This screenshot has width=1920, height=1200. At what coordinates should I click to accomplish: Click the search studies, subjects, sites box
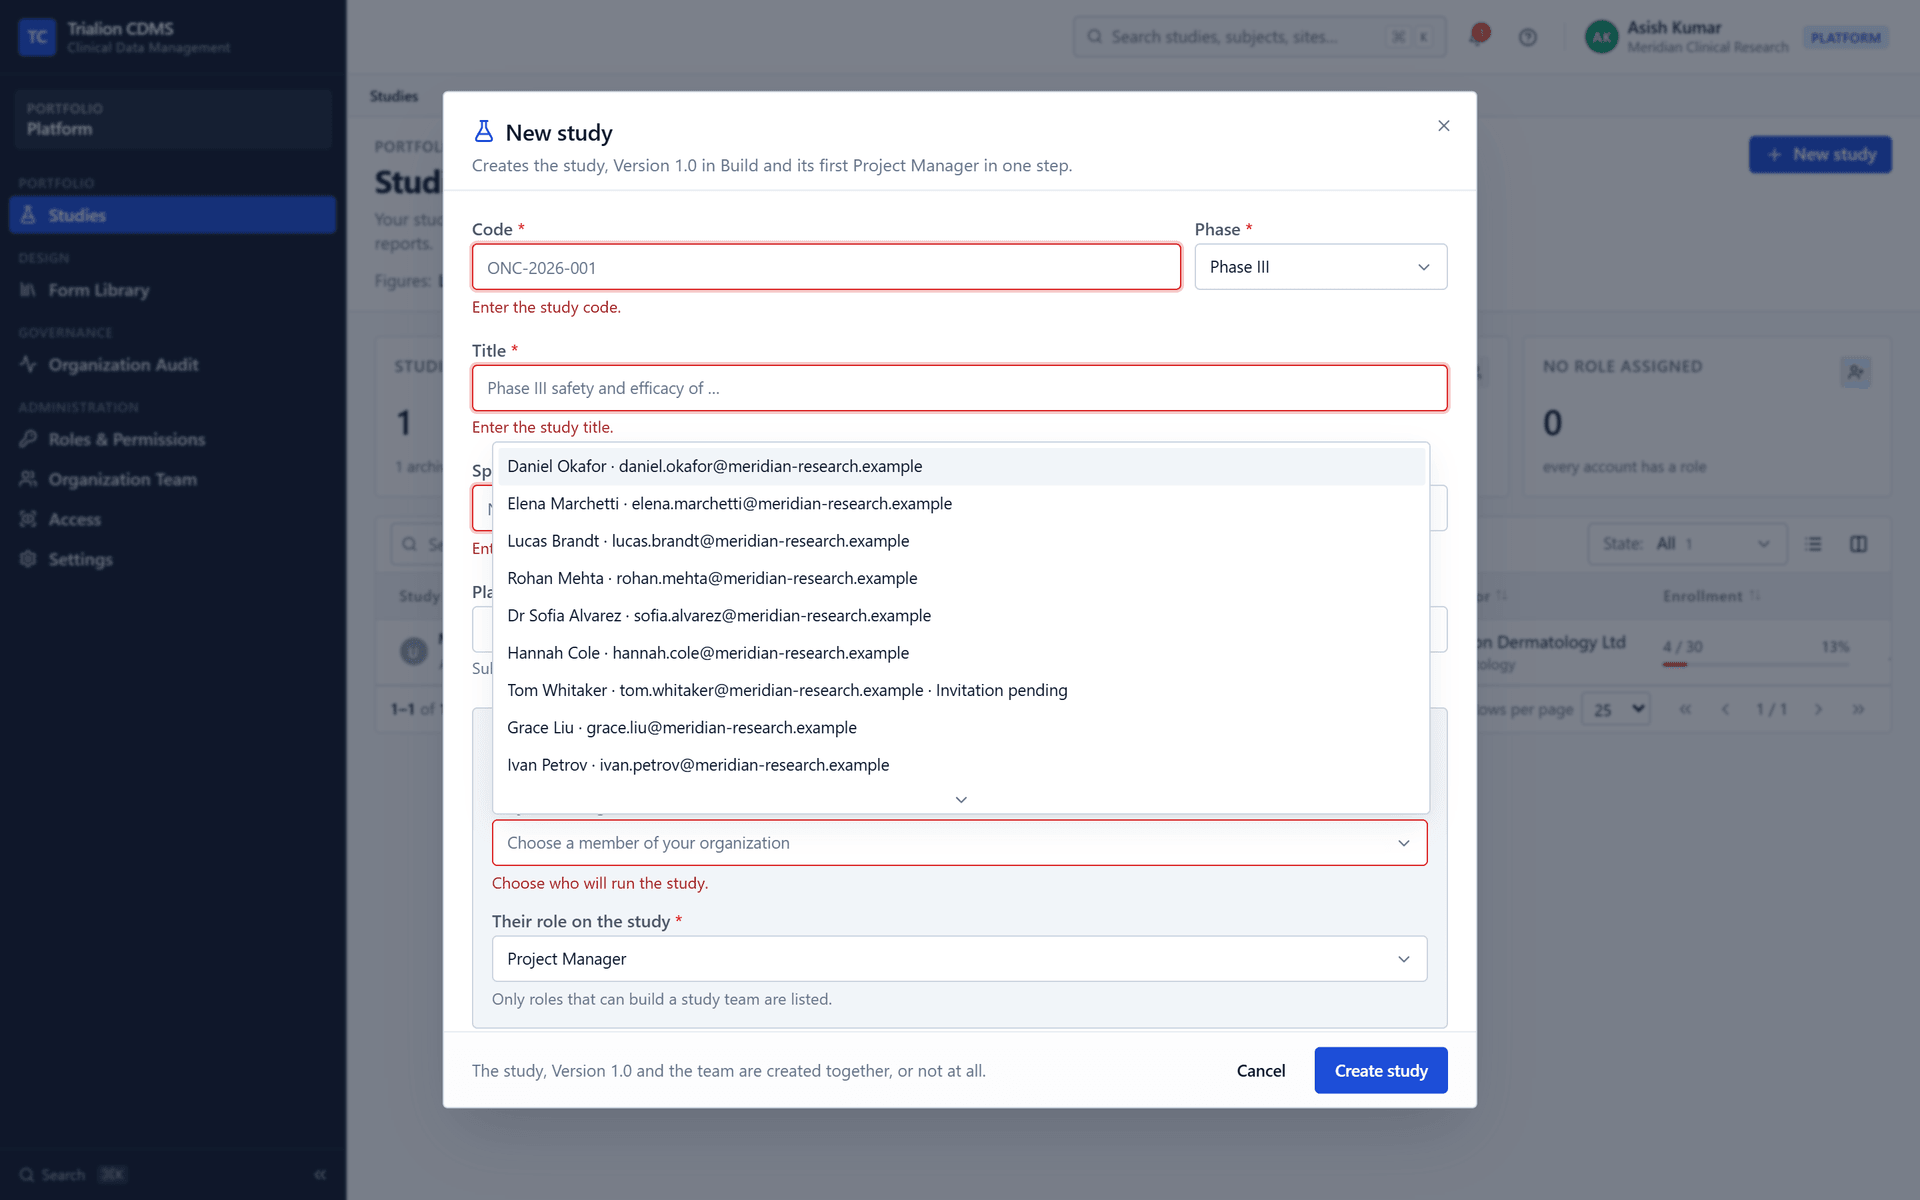1259,37
